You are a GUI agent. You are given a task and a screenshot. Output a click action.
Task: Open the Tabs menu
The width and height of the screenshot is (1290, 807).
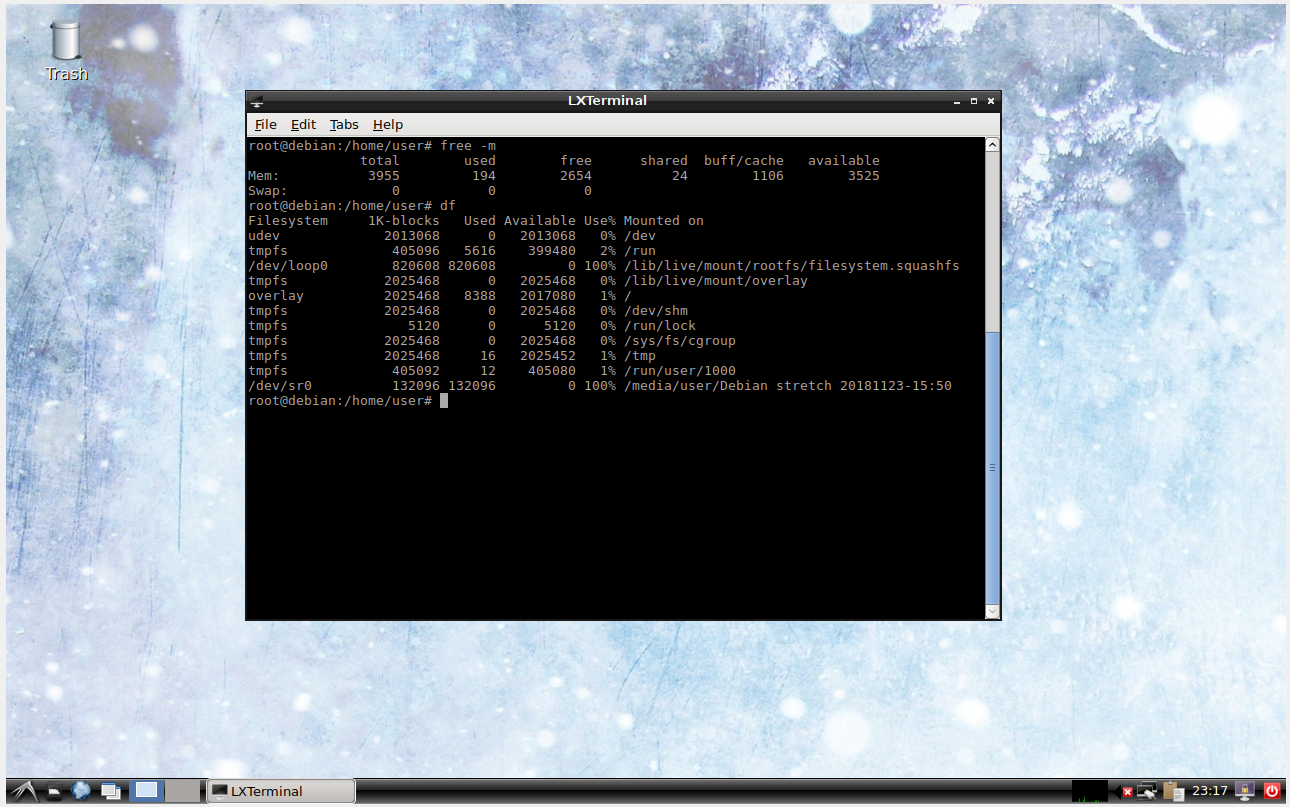point(344,125)
